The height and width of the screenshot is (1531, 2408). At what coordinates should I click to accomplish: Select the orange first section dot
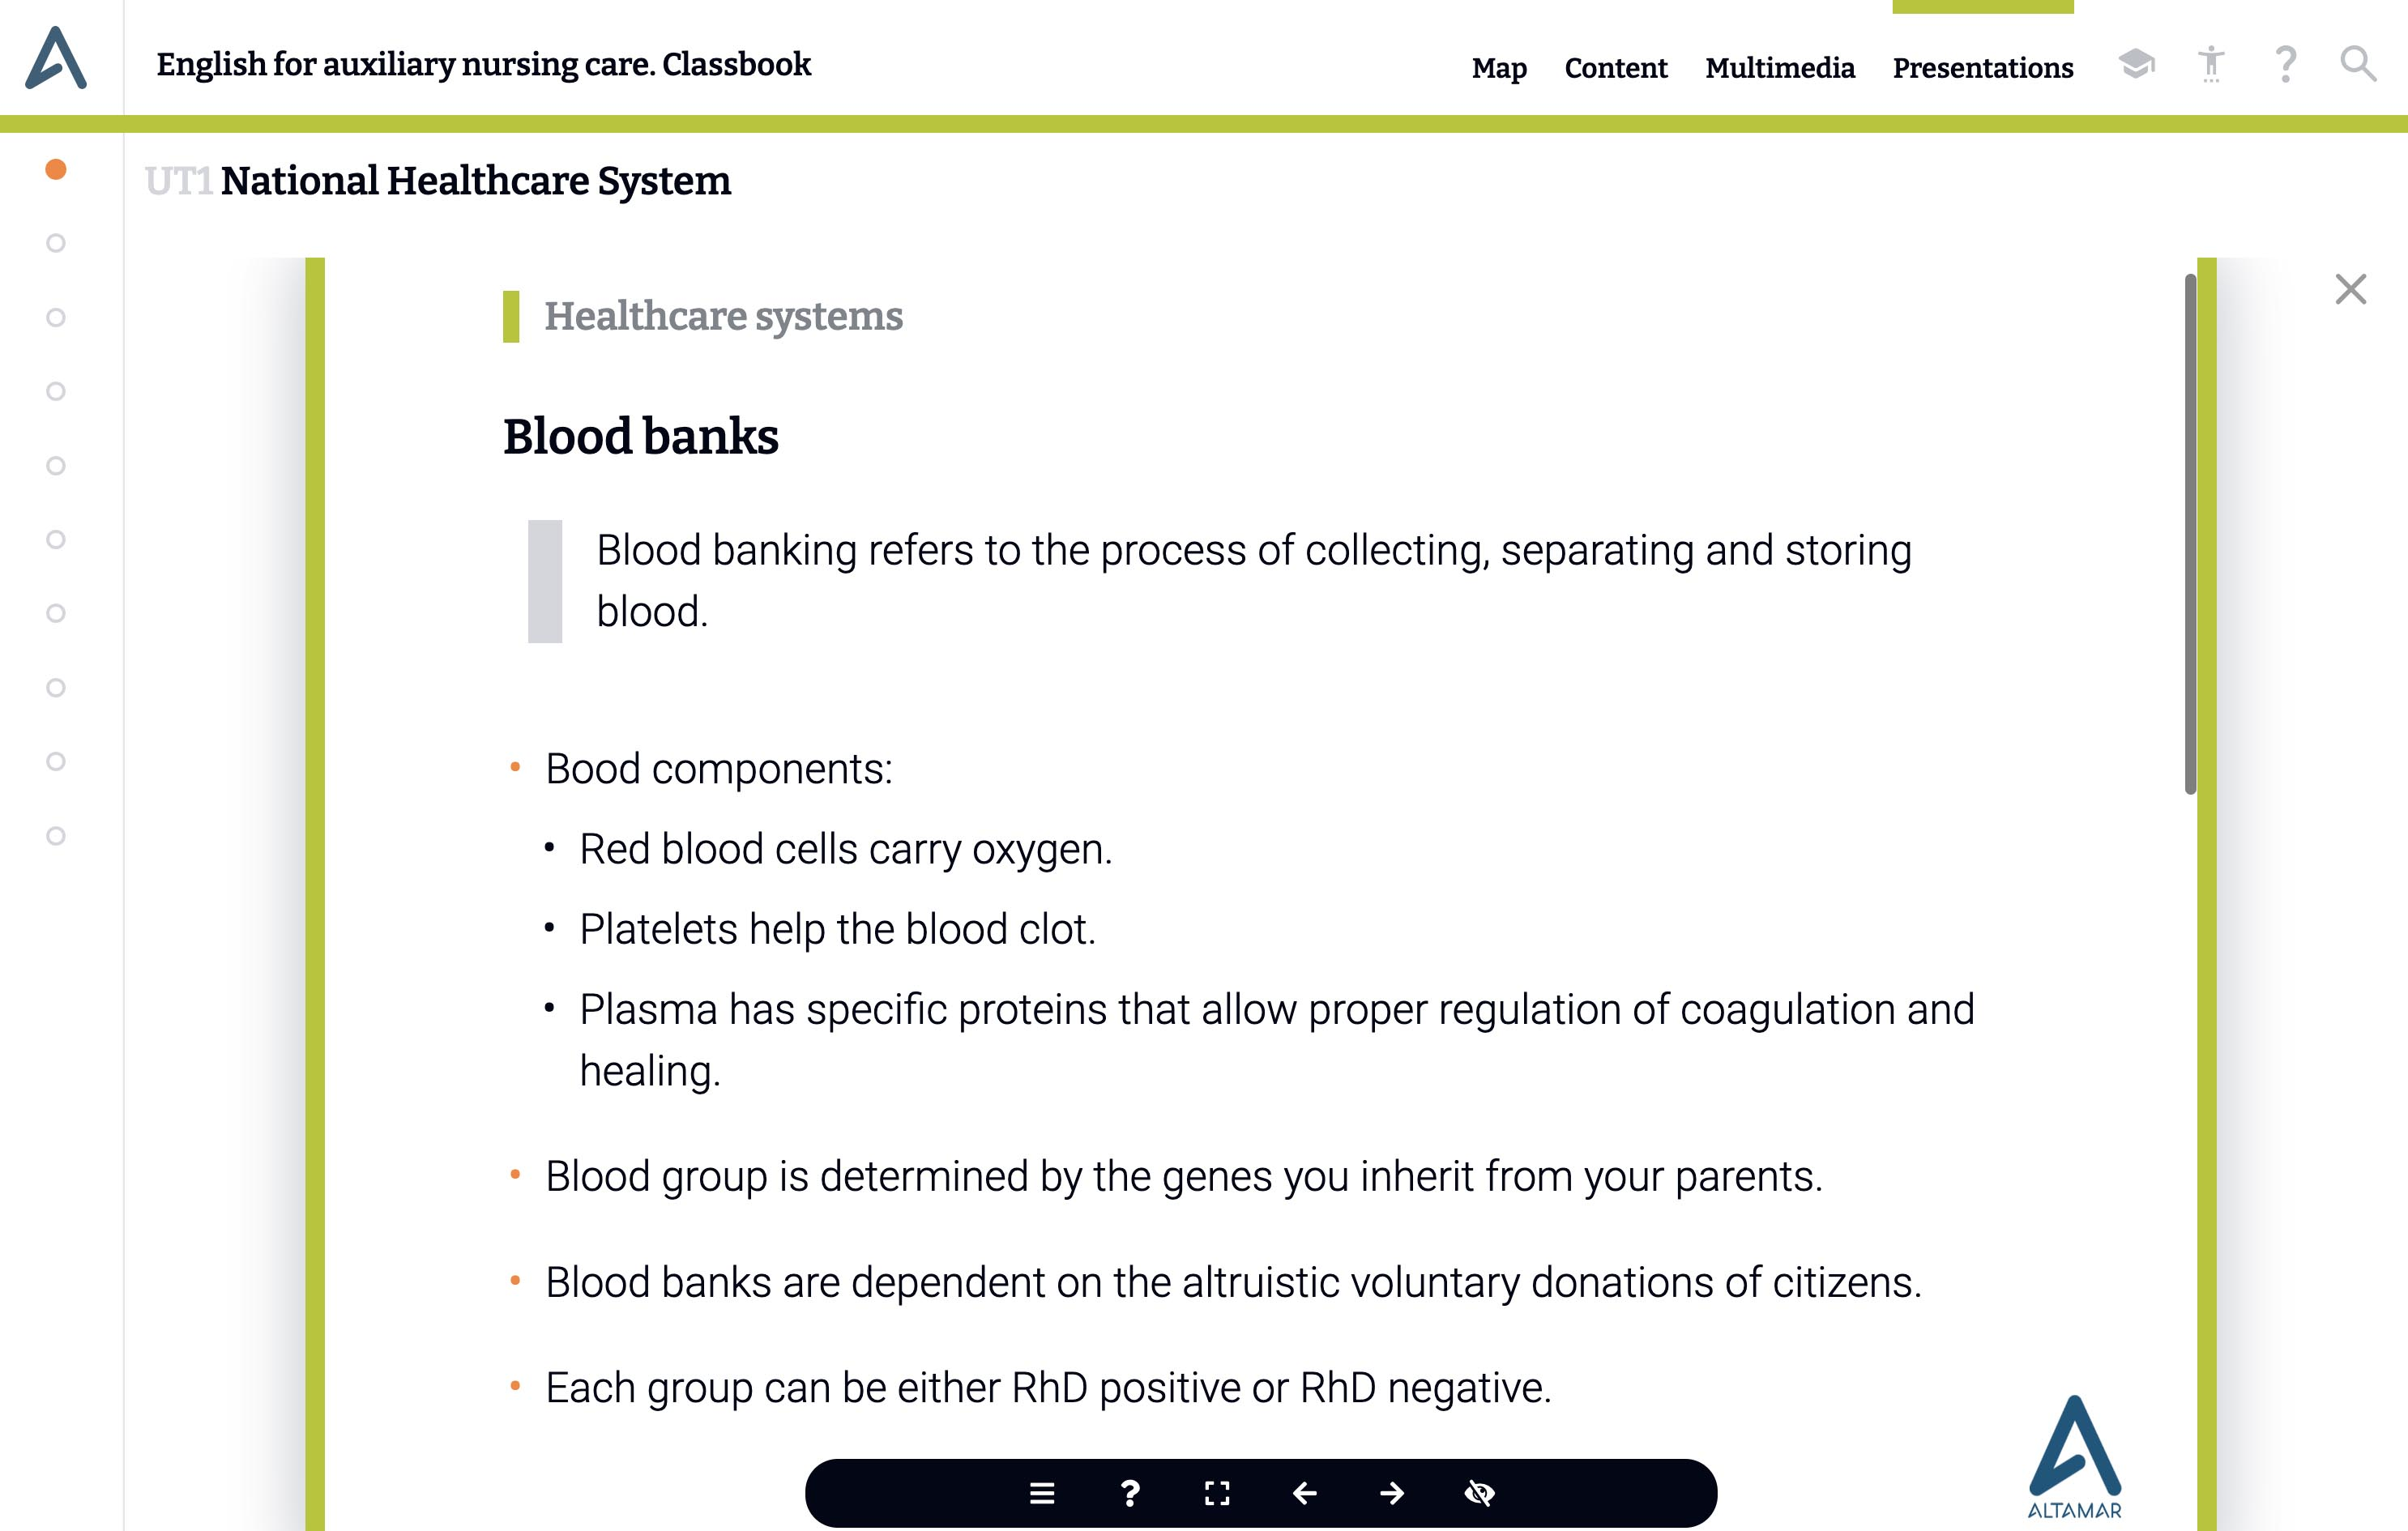[56, 169]
